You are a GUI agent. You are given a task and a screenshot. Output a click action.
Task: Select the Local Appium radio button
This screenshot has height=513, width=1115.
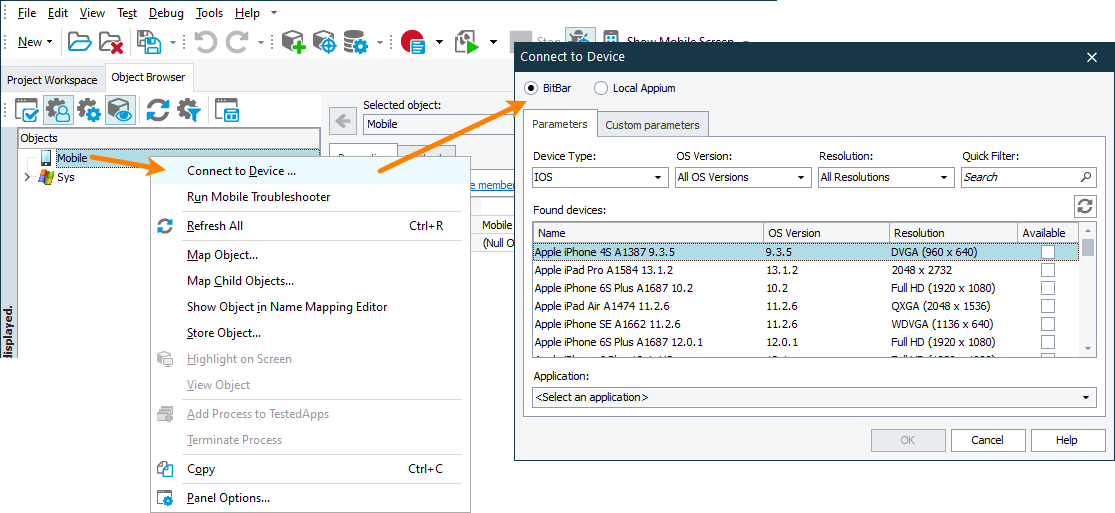[601, 88]
